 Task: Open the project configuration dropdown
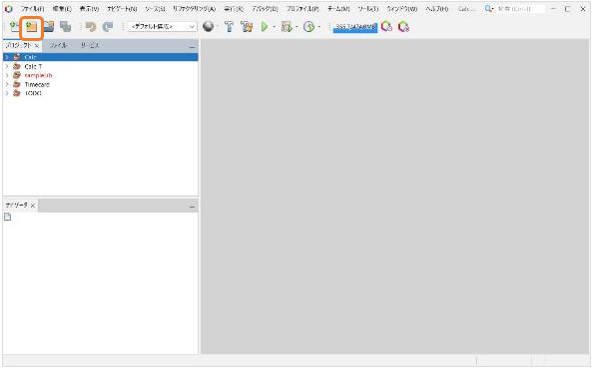tap(162, 27)
